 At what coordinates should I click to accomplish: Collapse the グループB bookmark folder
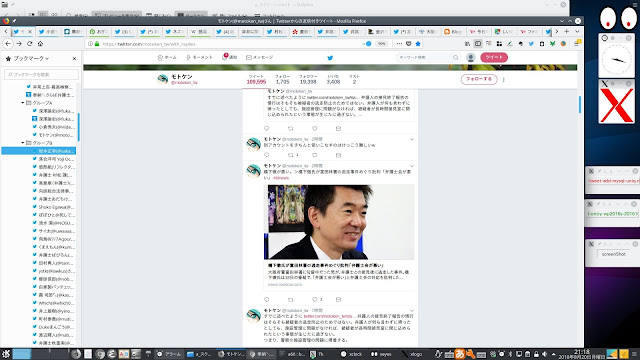23,143
